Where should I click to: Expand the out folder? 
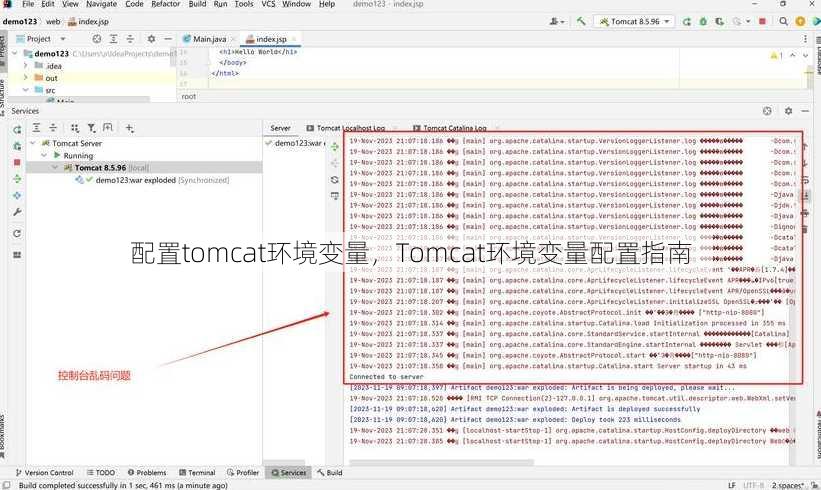coord(26,77)
